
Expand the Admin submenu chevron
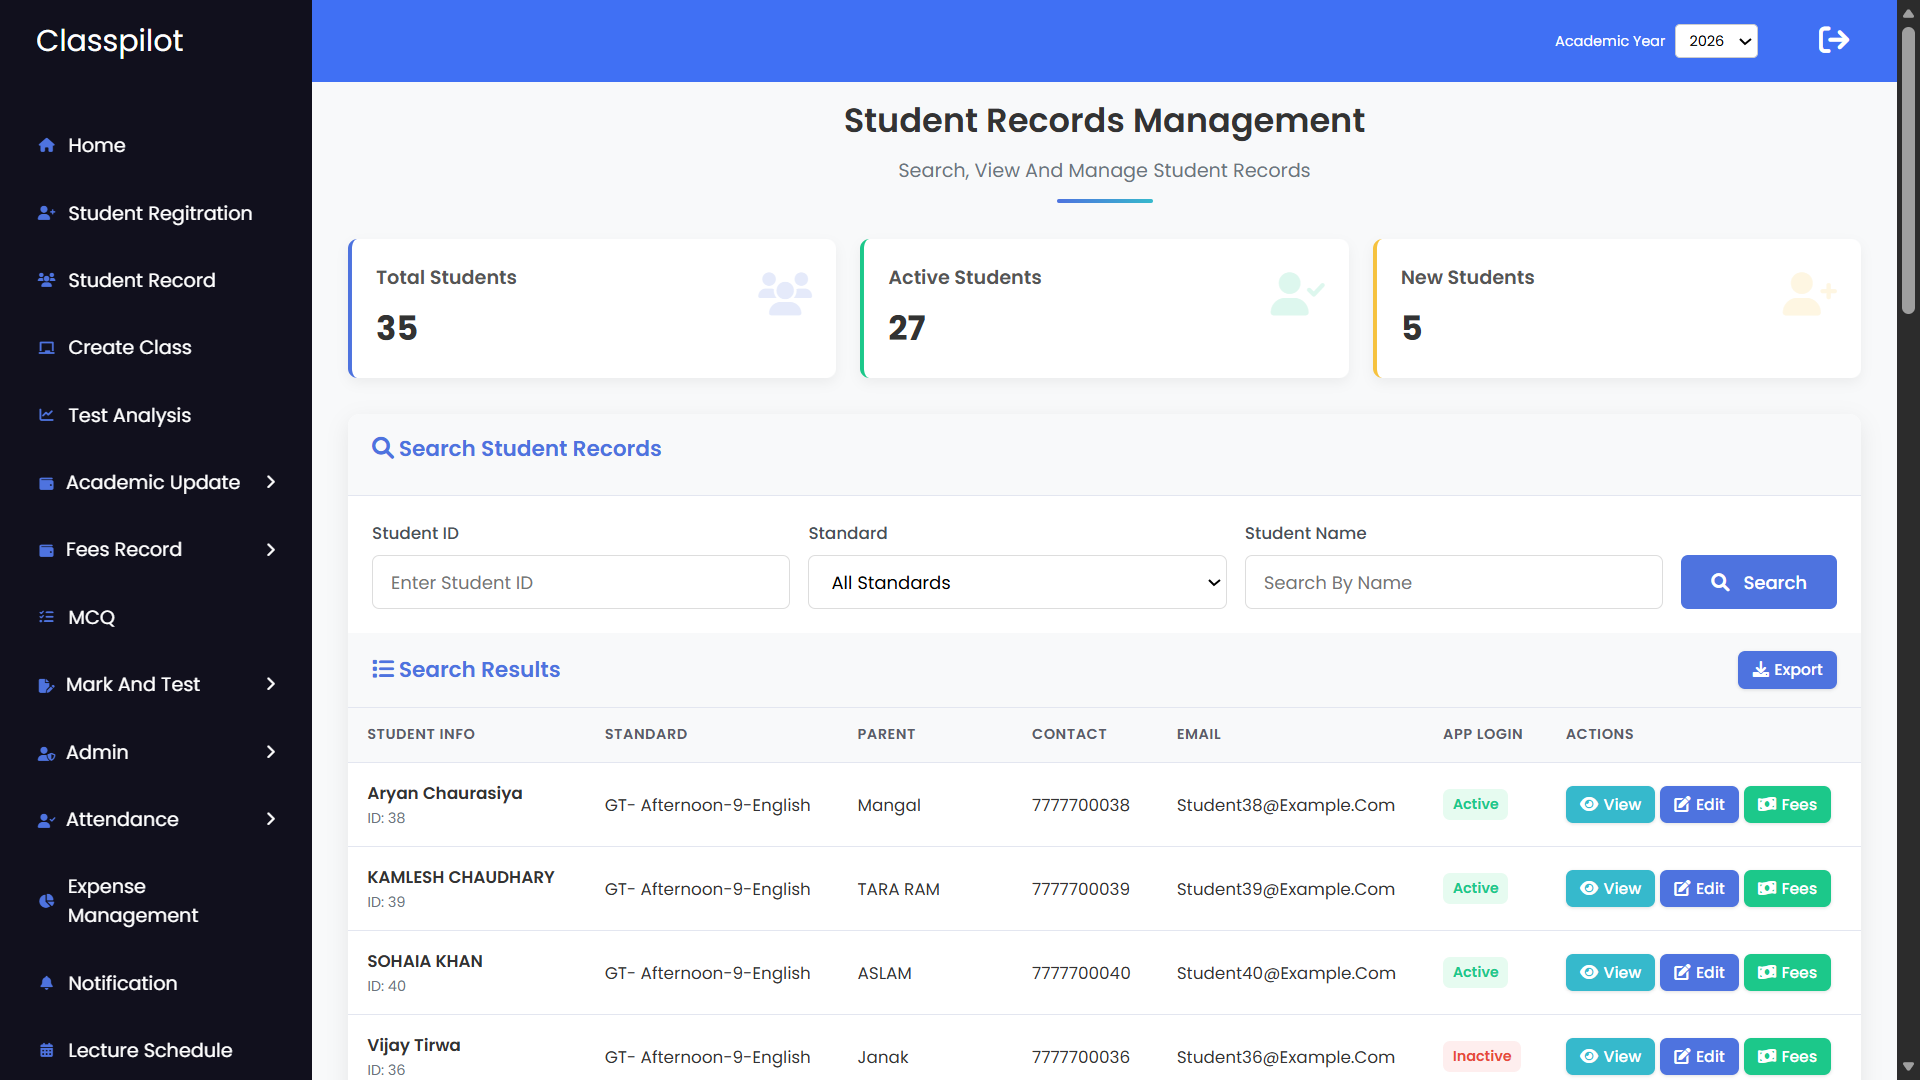click(x=271, y=752)
